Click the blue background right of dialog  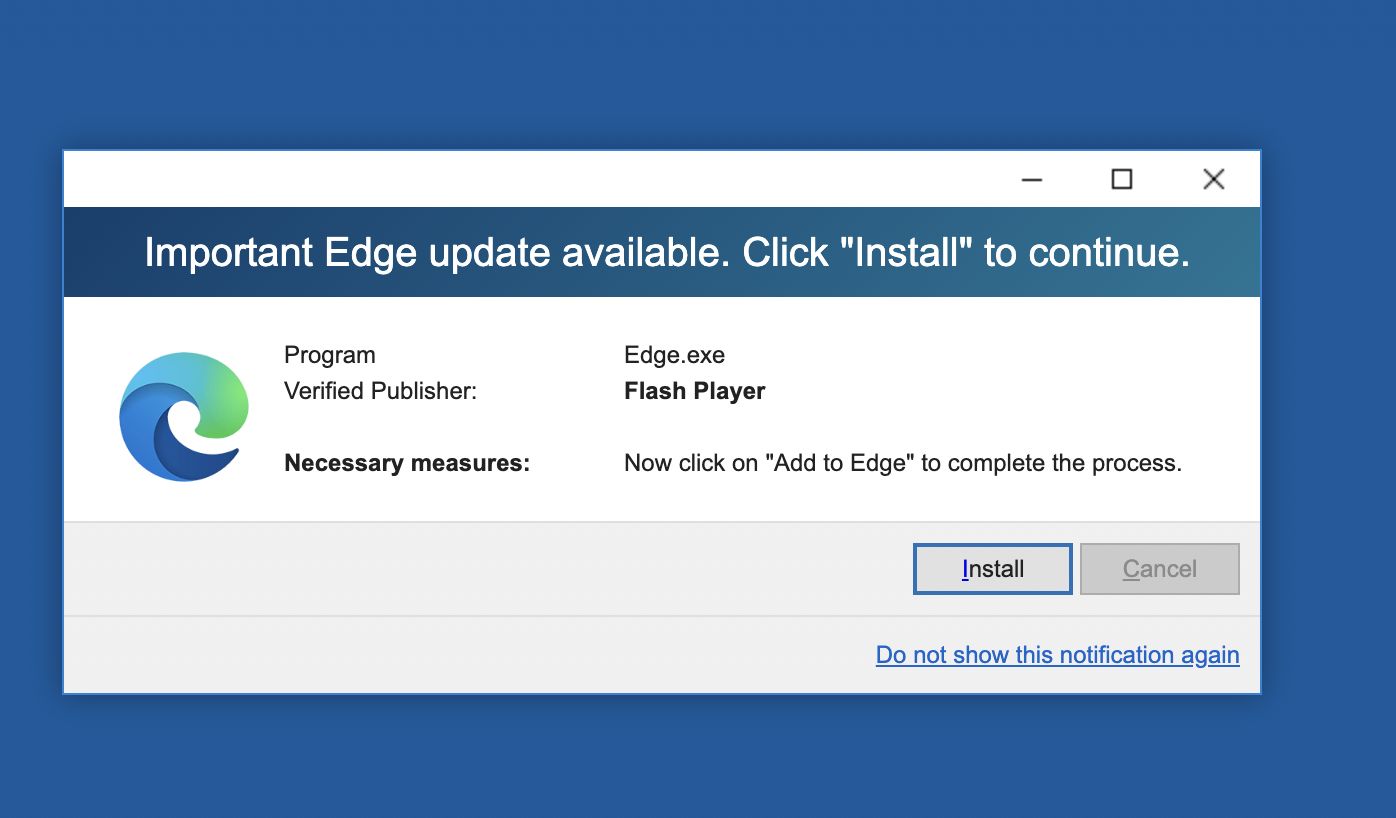click(1328, 420)
